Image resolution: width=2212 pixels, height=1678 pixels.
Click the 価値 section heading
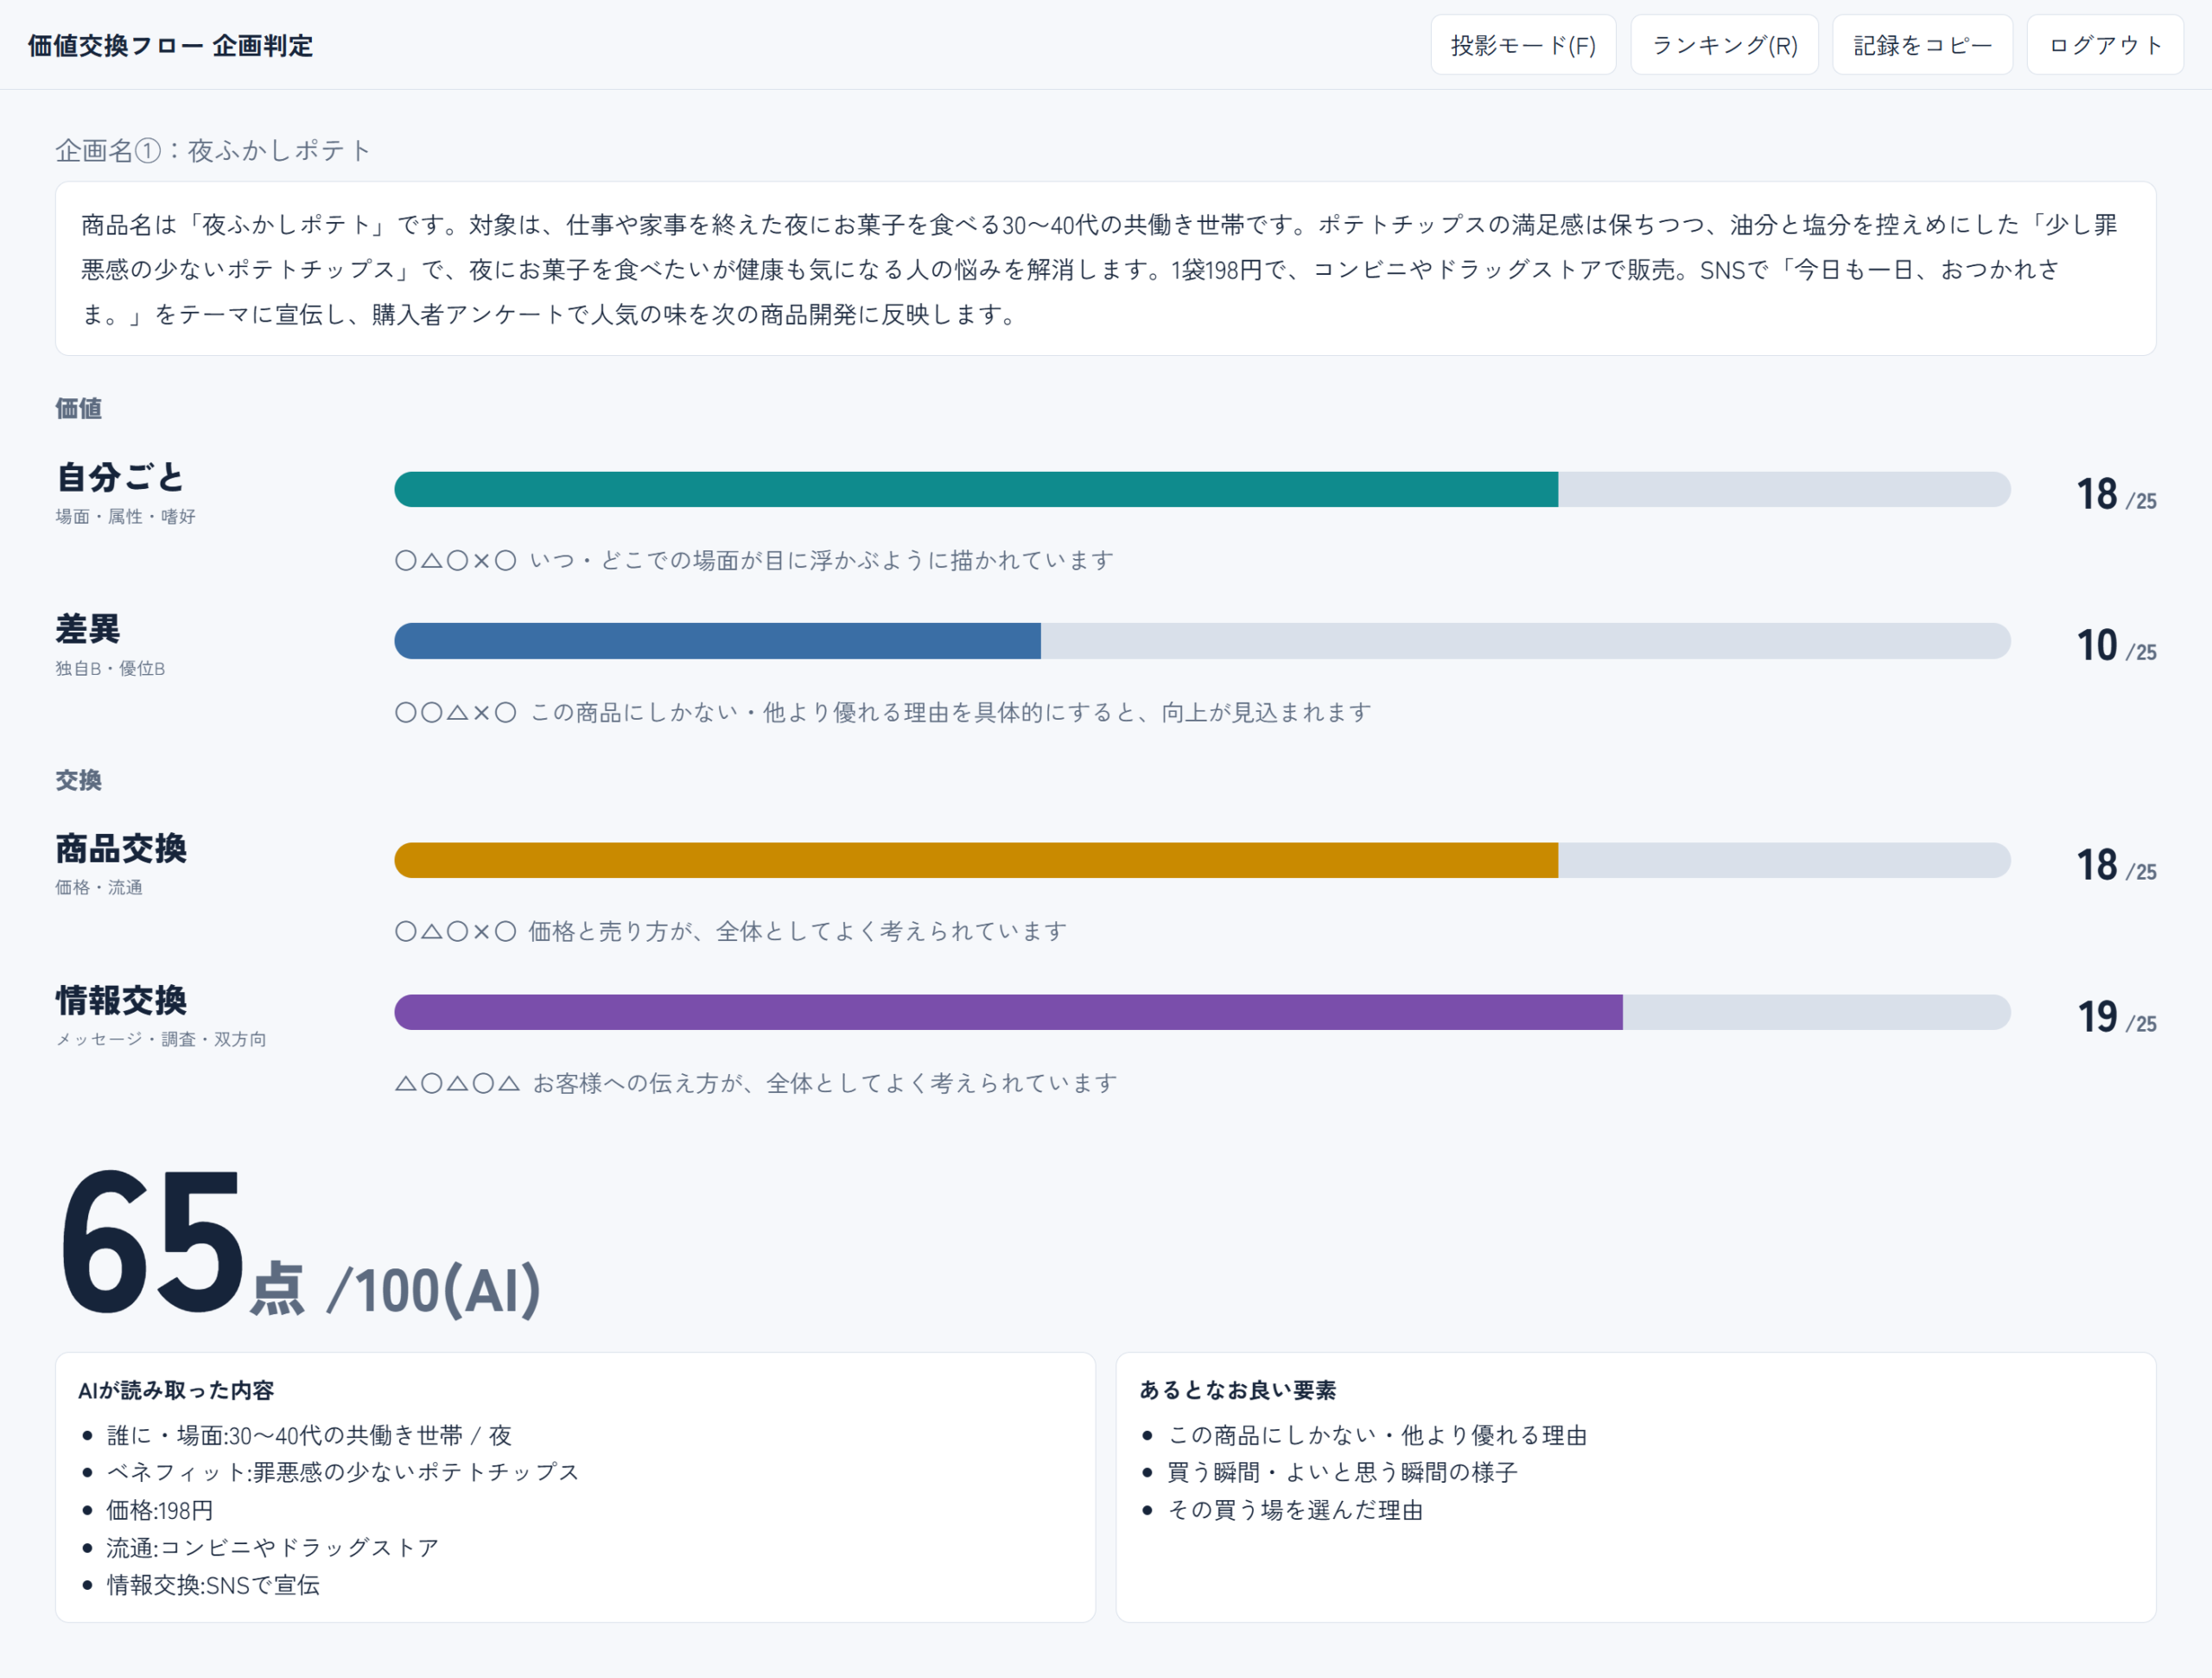tap(79, 409)
